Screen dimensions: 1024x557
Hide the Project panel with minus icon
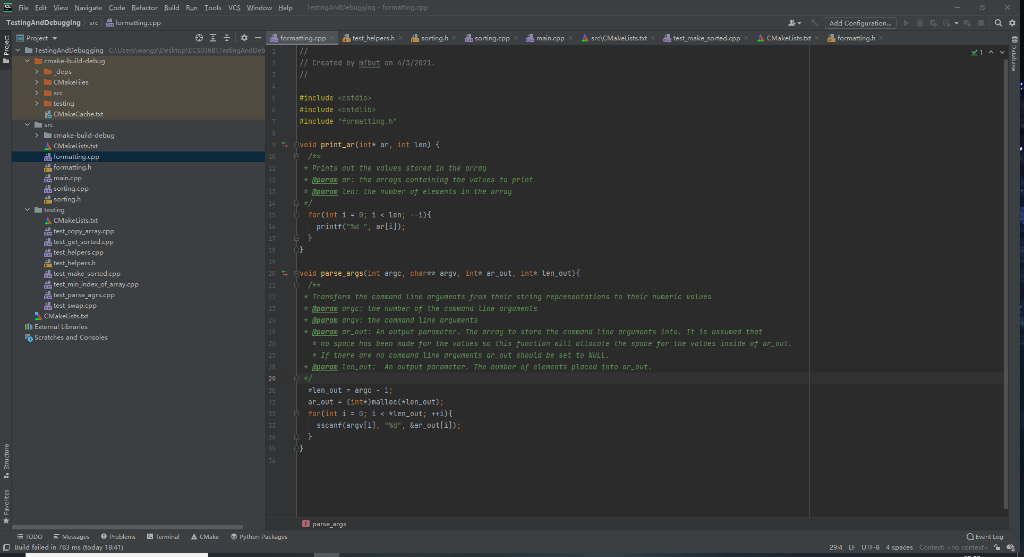[257, 38]
